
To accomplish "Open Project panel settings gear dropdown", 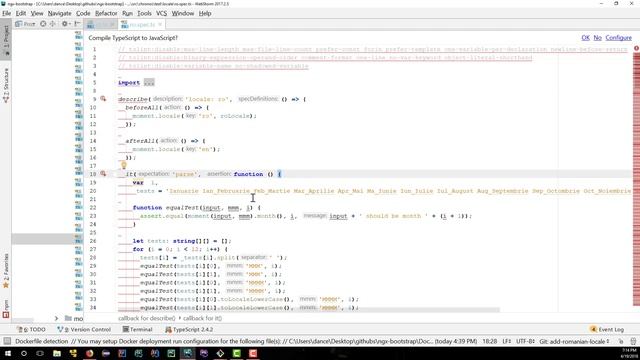I will (65, 24).
